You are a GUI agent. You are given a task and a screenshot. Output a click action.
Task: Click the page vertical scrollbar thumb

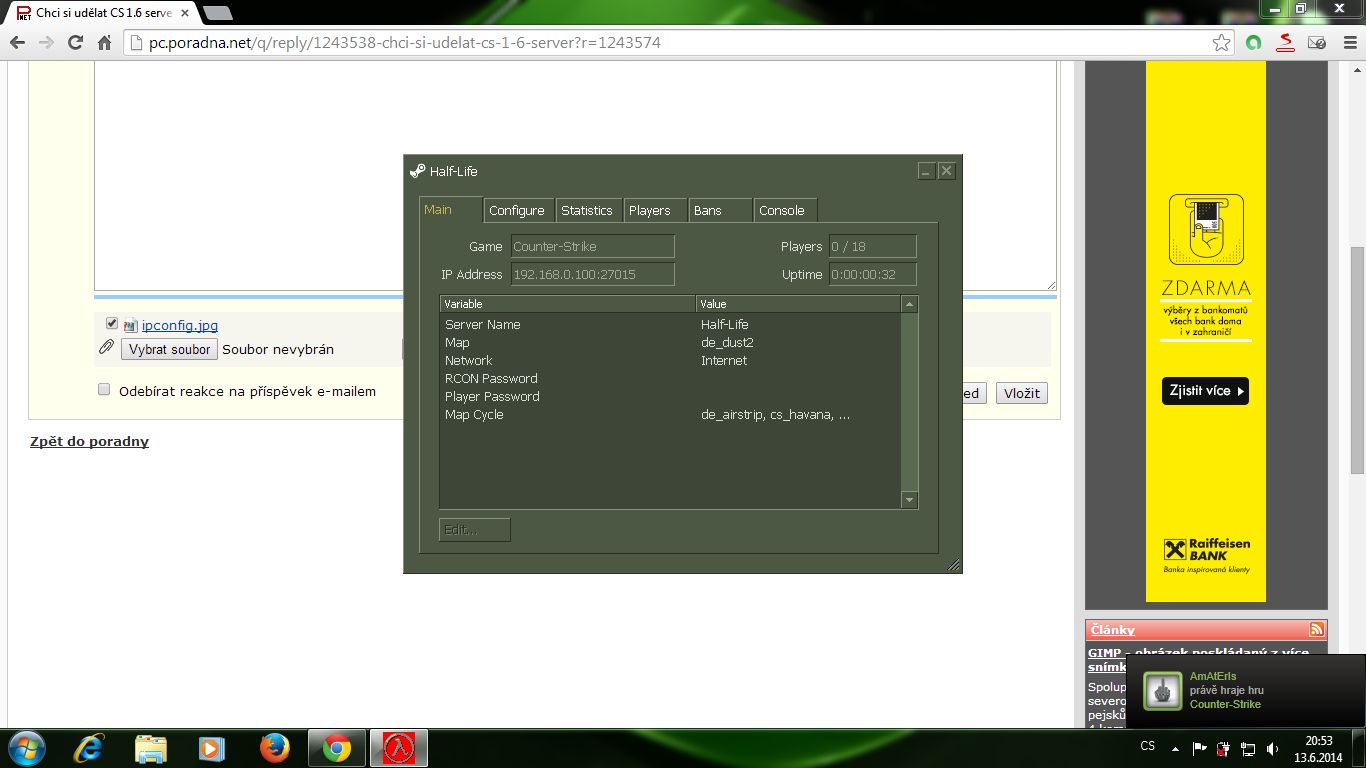(x=1357, y=360)
